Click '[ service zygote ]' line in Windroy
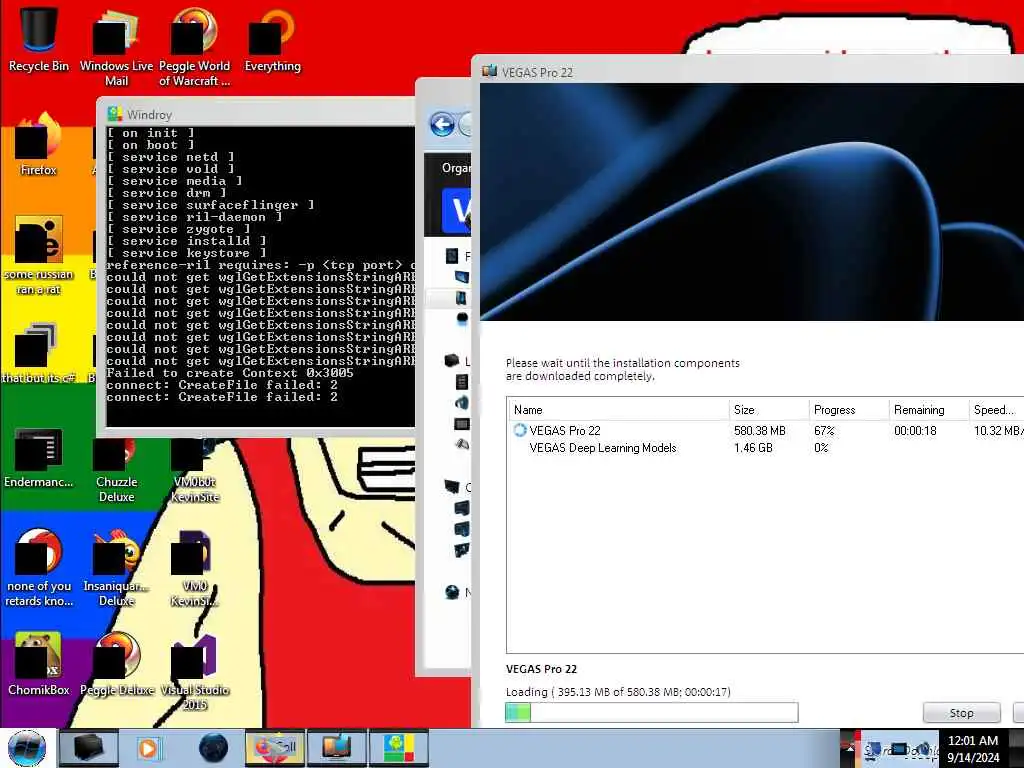 [x=178, y=229]
